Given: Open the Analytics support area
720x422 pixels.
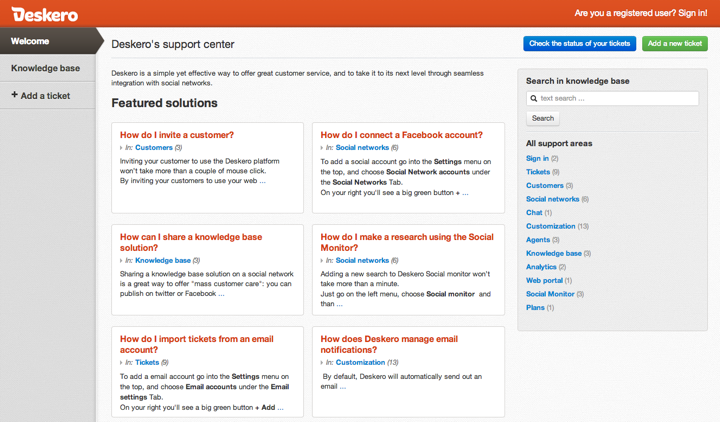Looking at the screenshot, I should point(541,267).
